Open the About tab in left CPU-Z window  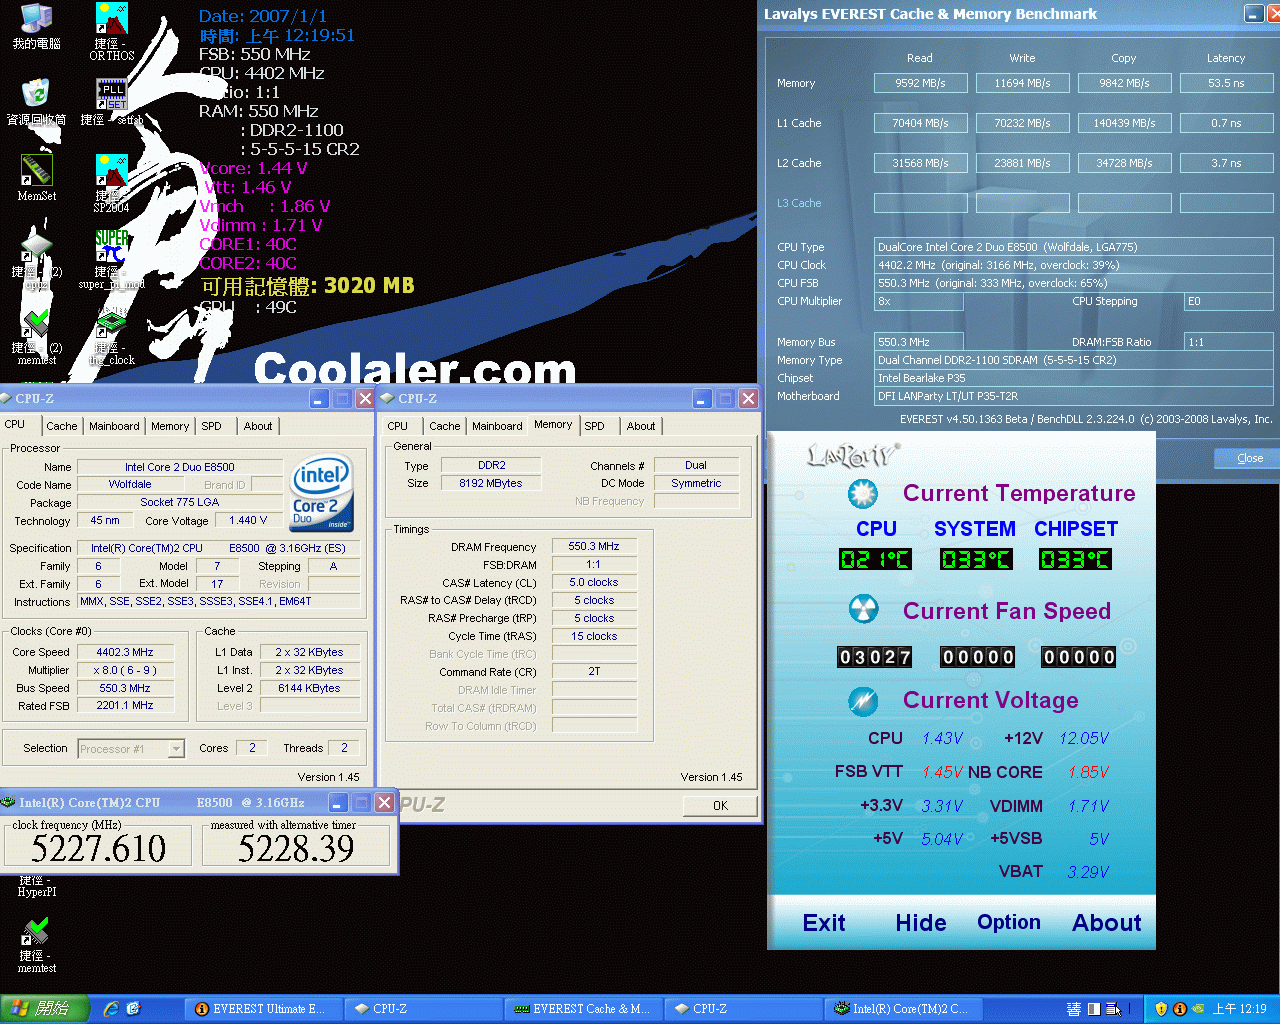(258, 426)
